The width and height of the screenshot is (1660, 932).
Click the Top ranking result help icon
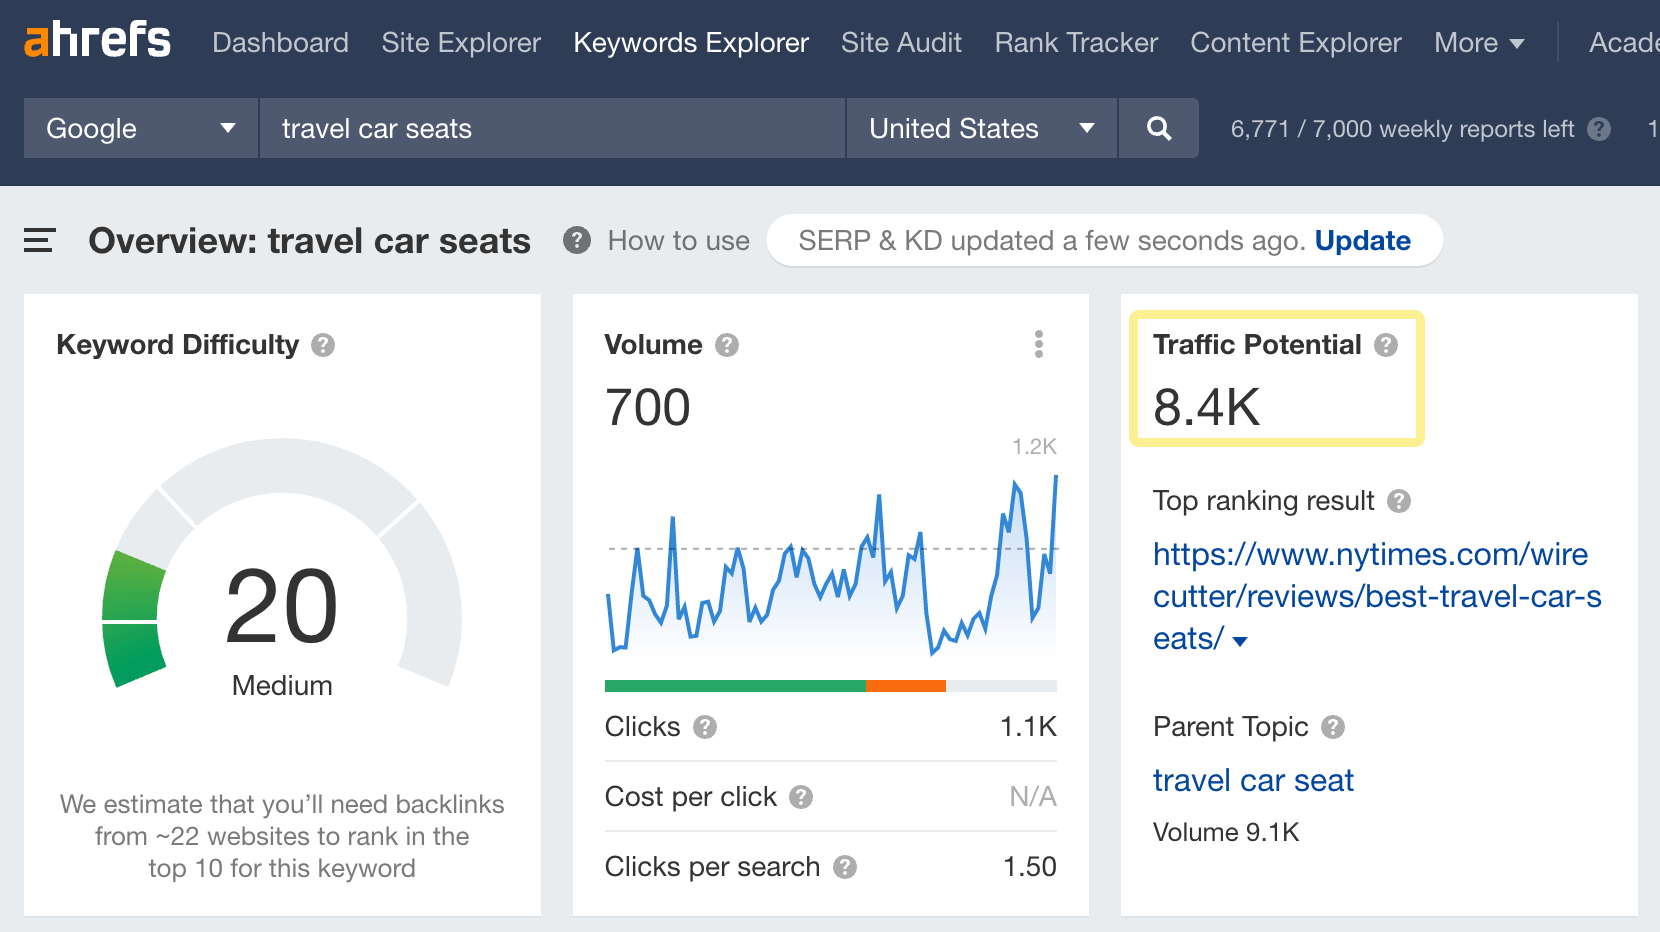point(1402,501)
